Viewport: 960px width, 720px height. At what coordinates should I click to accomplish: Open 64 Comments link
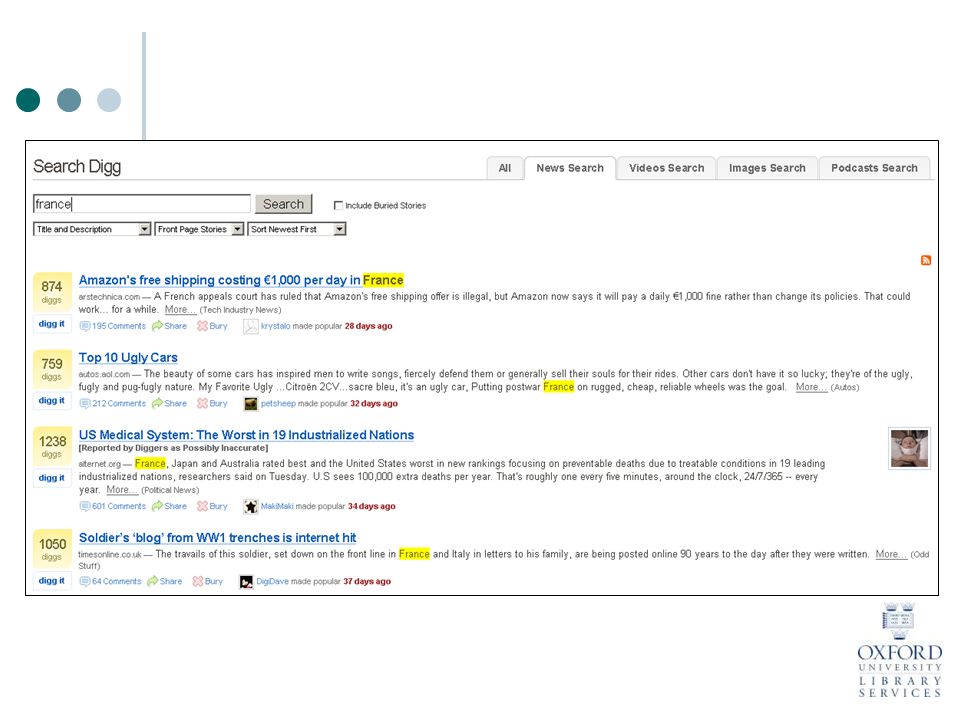tap(116, 582)
